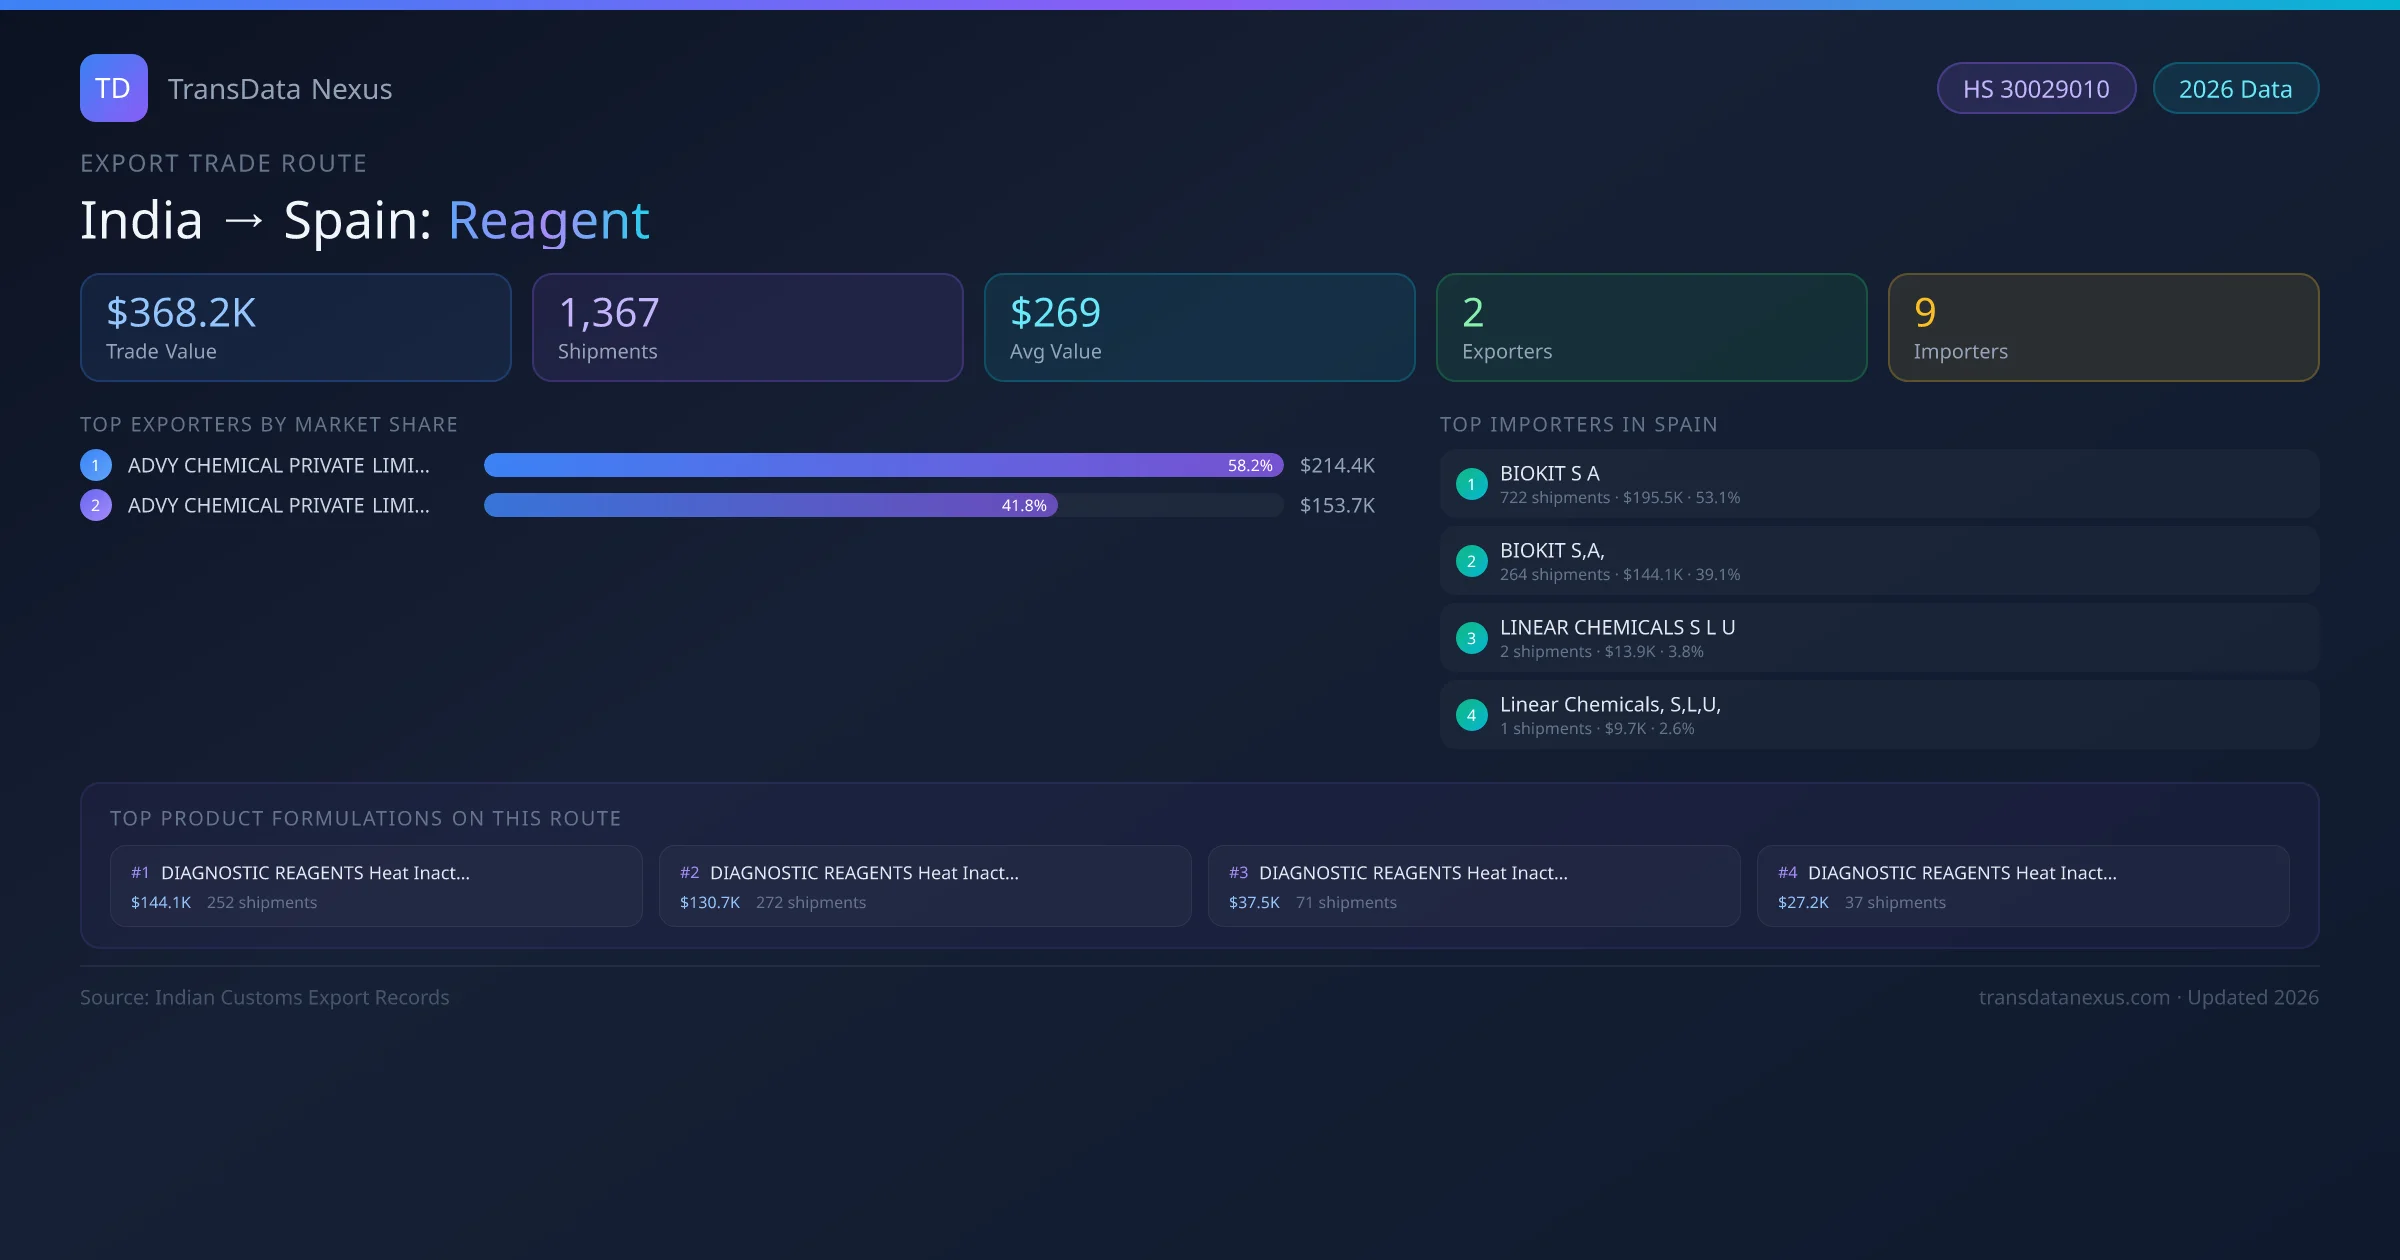This screenshot has height=1260, width=2400.
Task: Click the TransData Nexus brand name
Action: click(280, 89)
